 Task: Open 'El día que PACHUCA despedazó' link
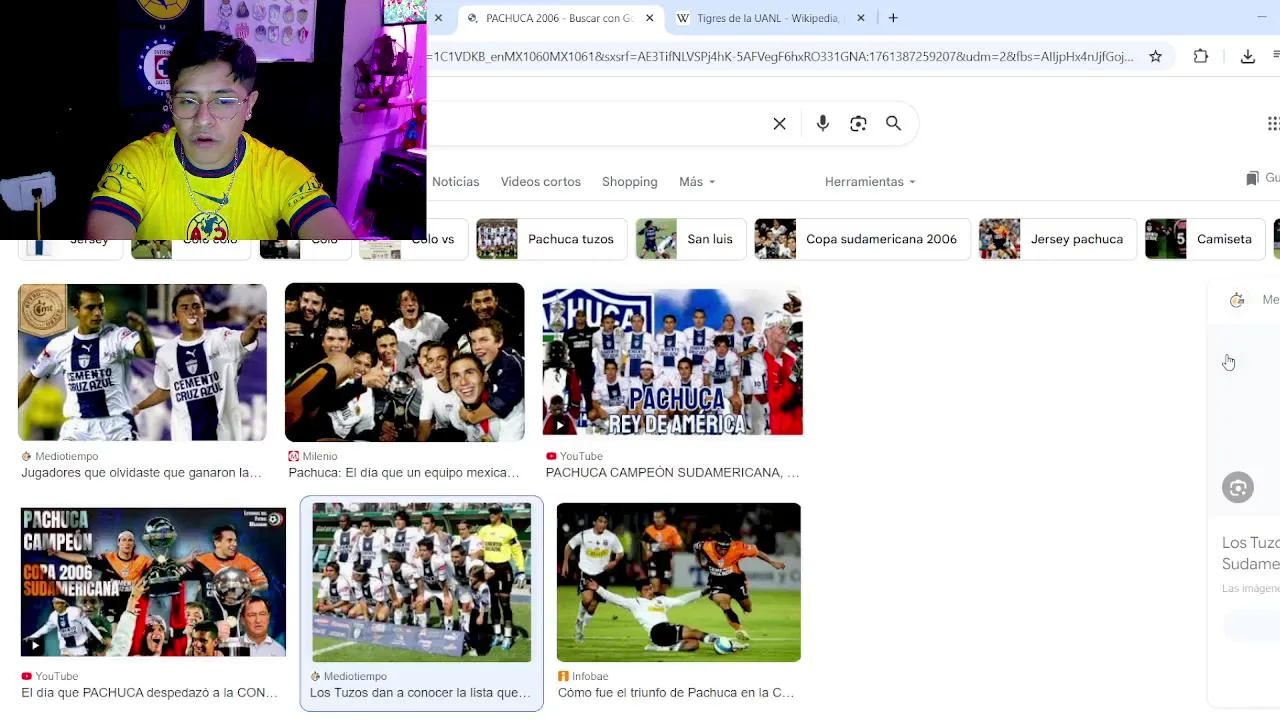(149, 693)
